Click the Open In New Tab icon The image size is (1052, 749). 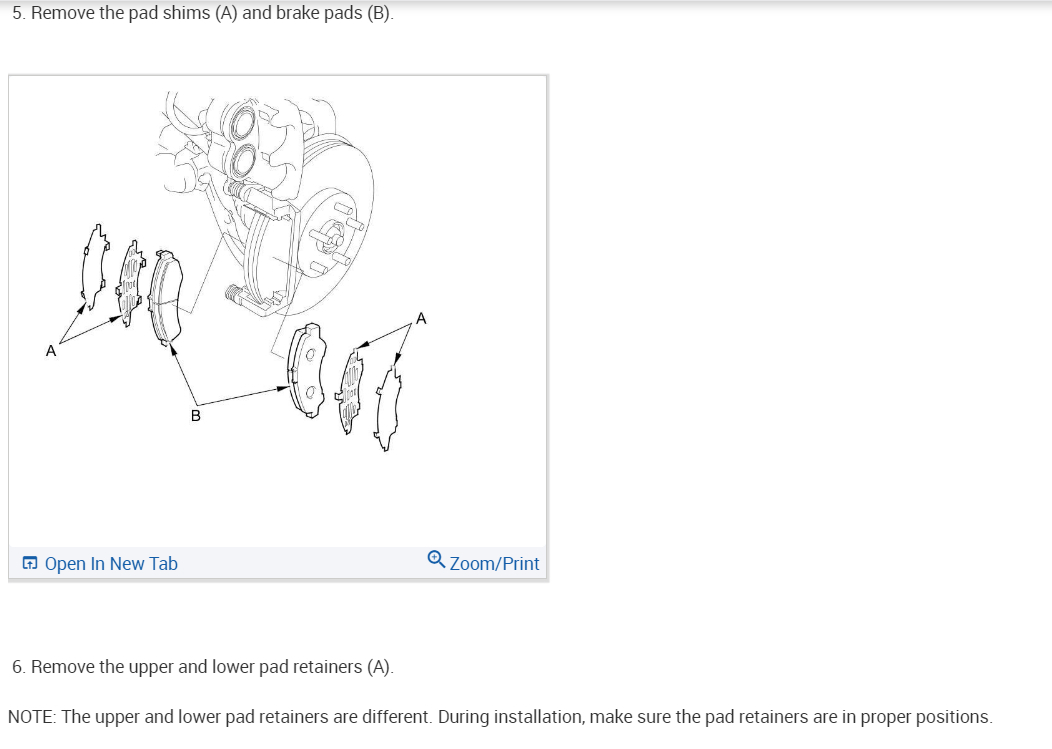point(30,563)
